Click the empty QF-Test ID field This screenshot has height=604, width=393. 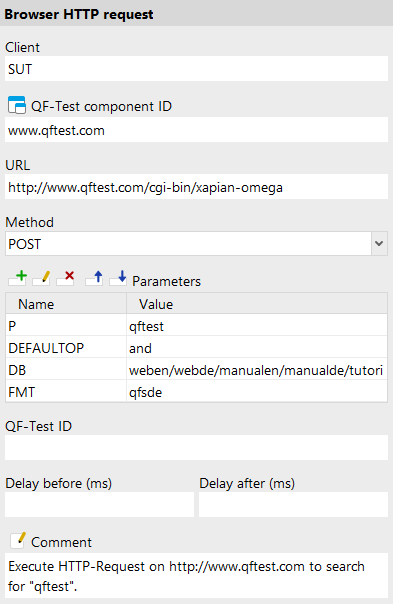click(196, 448)
